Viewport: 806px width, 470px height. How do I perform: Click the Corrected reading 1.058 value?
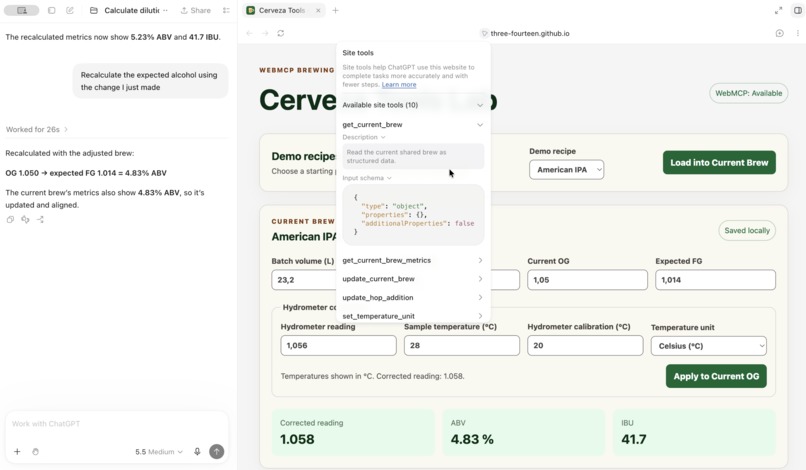pyautogui.click(x=297, y=439)
